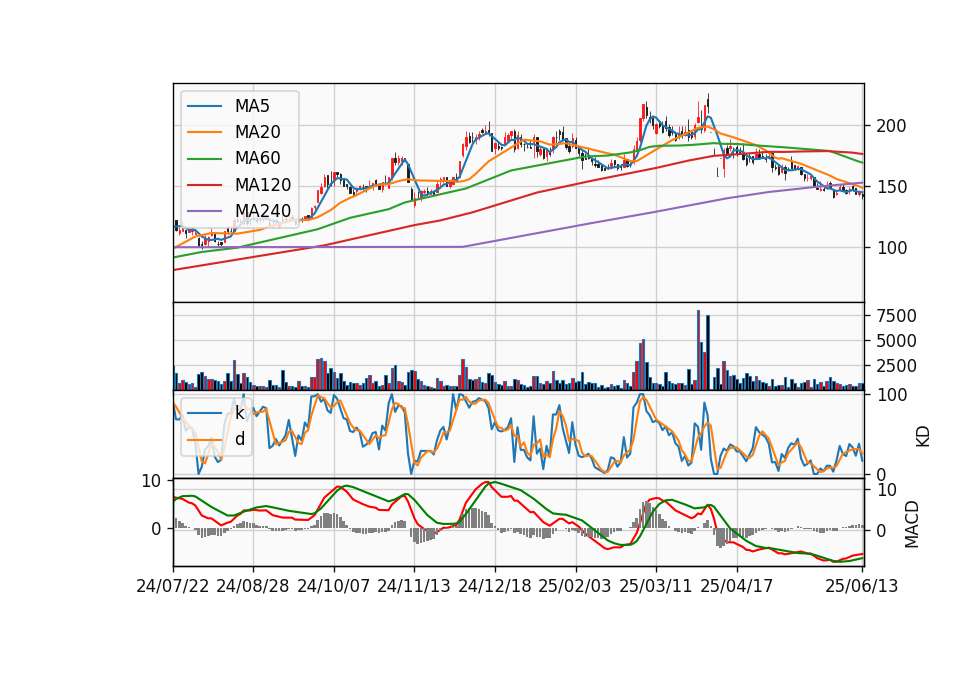Image resolution: width=960 pixels, height=690 pixels.
Task: Click the 25/02/03 date axis label
Action: [575, 586]
